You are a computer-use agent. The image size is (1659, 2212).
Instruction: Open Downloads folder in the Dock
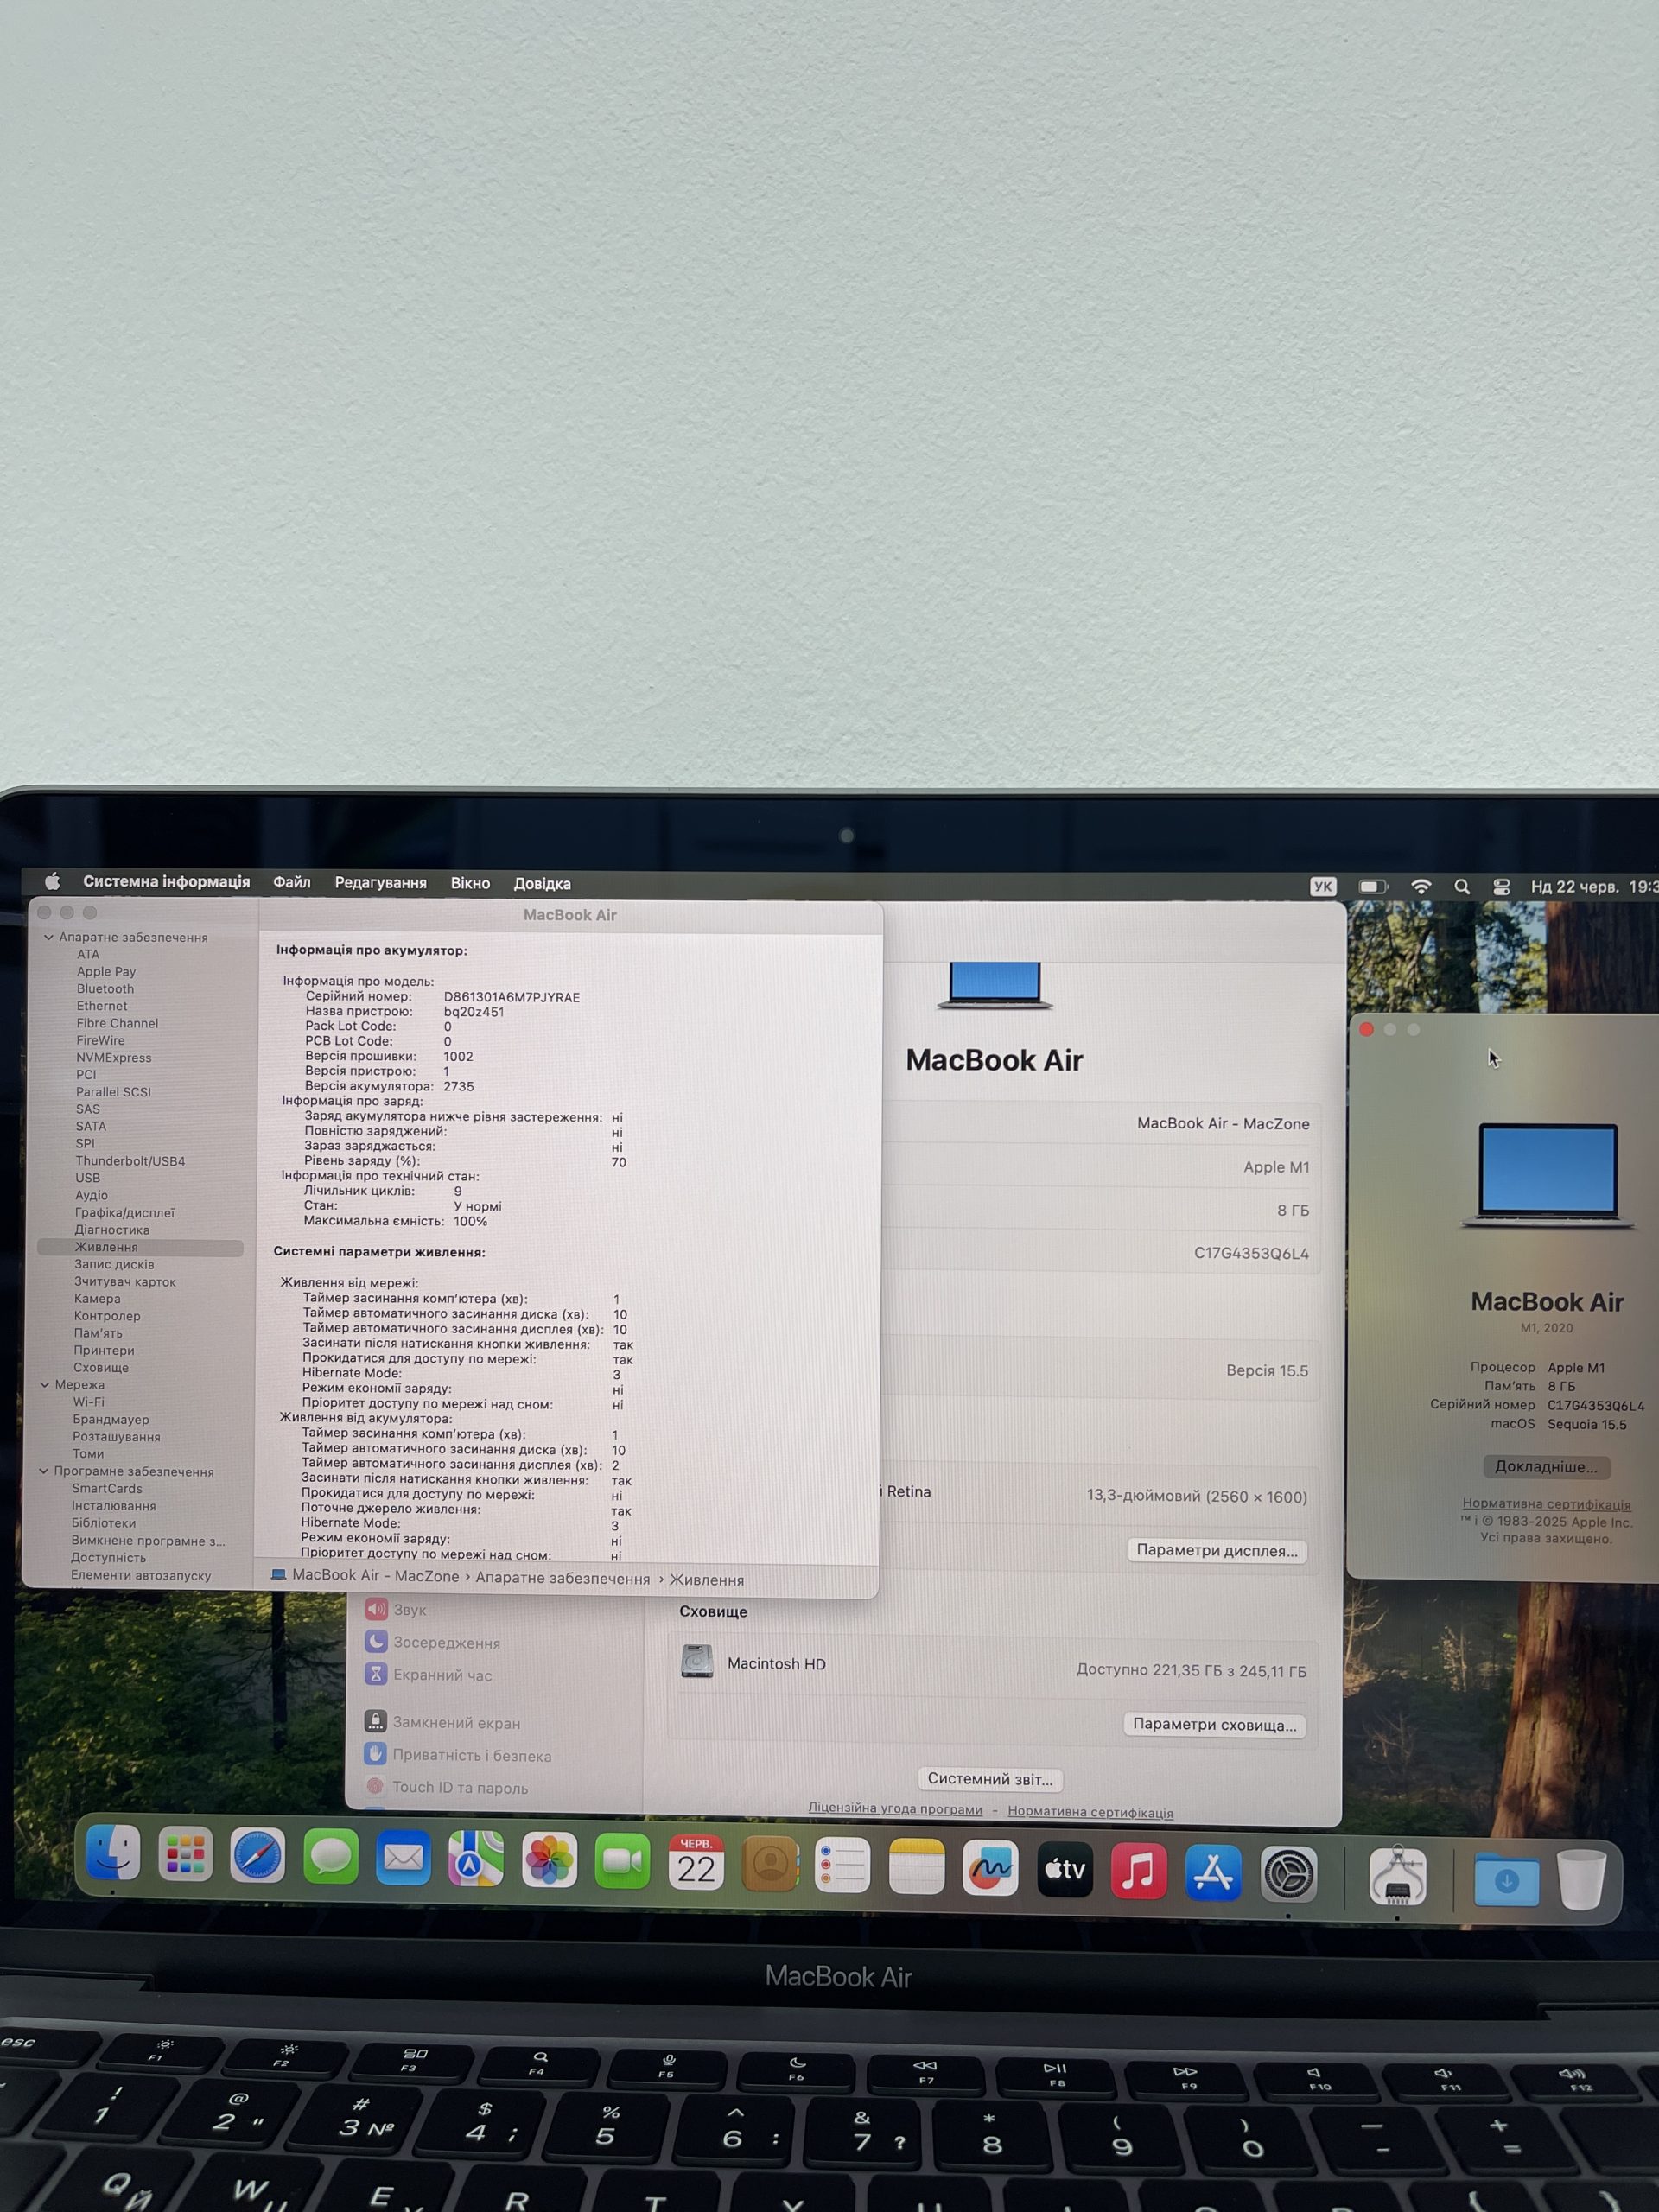tap(1506, 1879)
